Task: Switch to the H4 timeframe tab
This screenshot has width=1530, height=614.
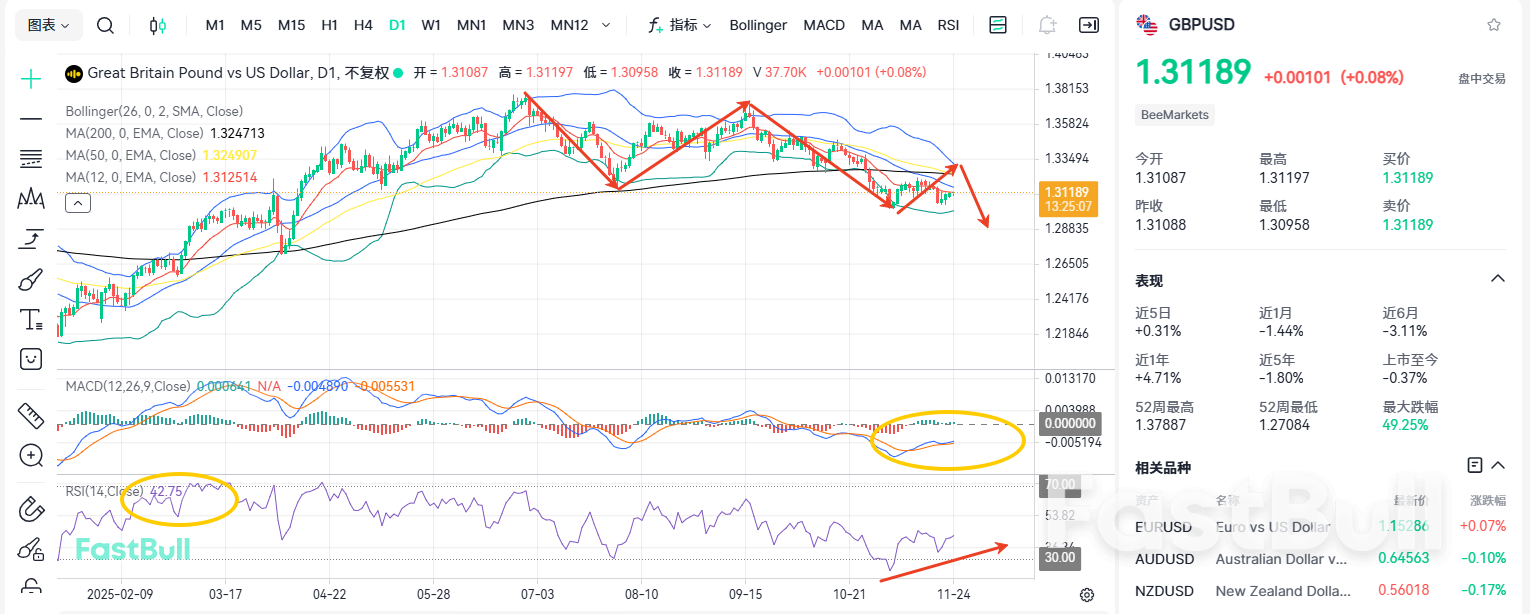Action: tap(363, 25)
